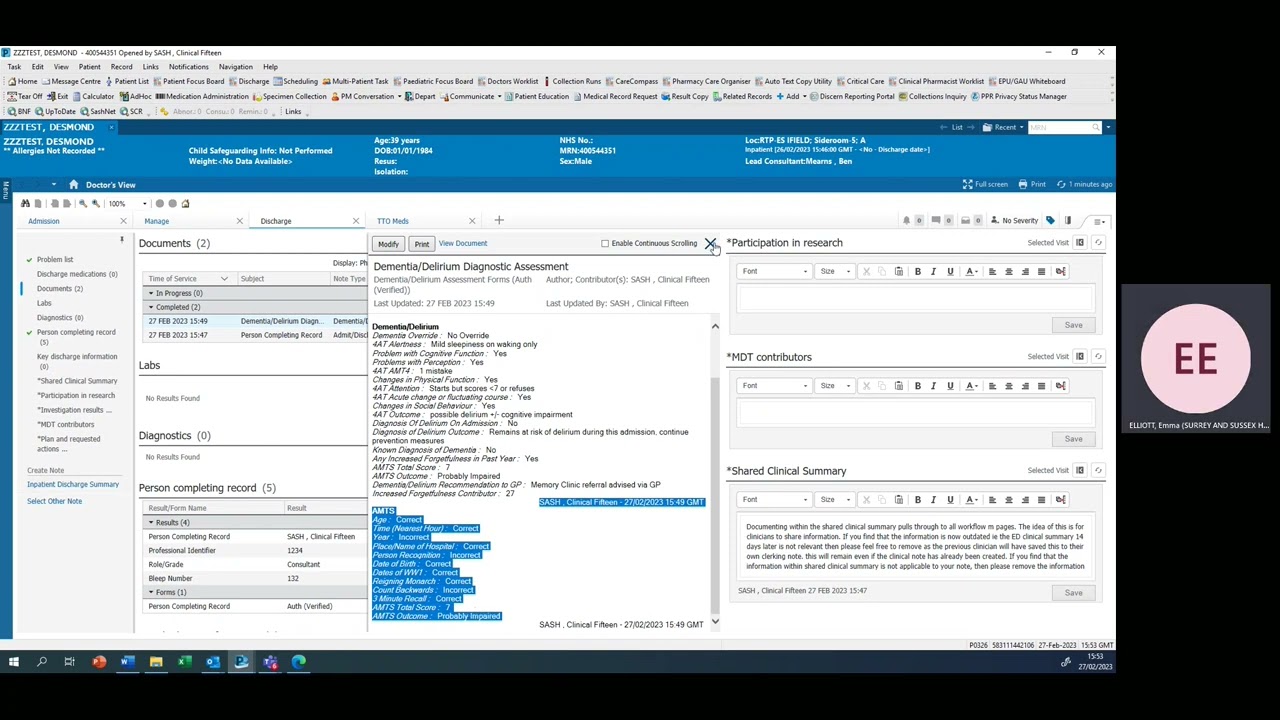Switch to the TTO Meds tab

tap(393, 221)
